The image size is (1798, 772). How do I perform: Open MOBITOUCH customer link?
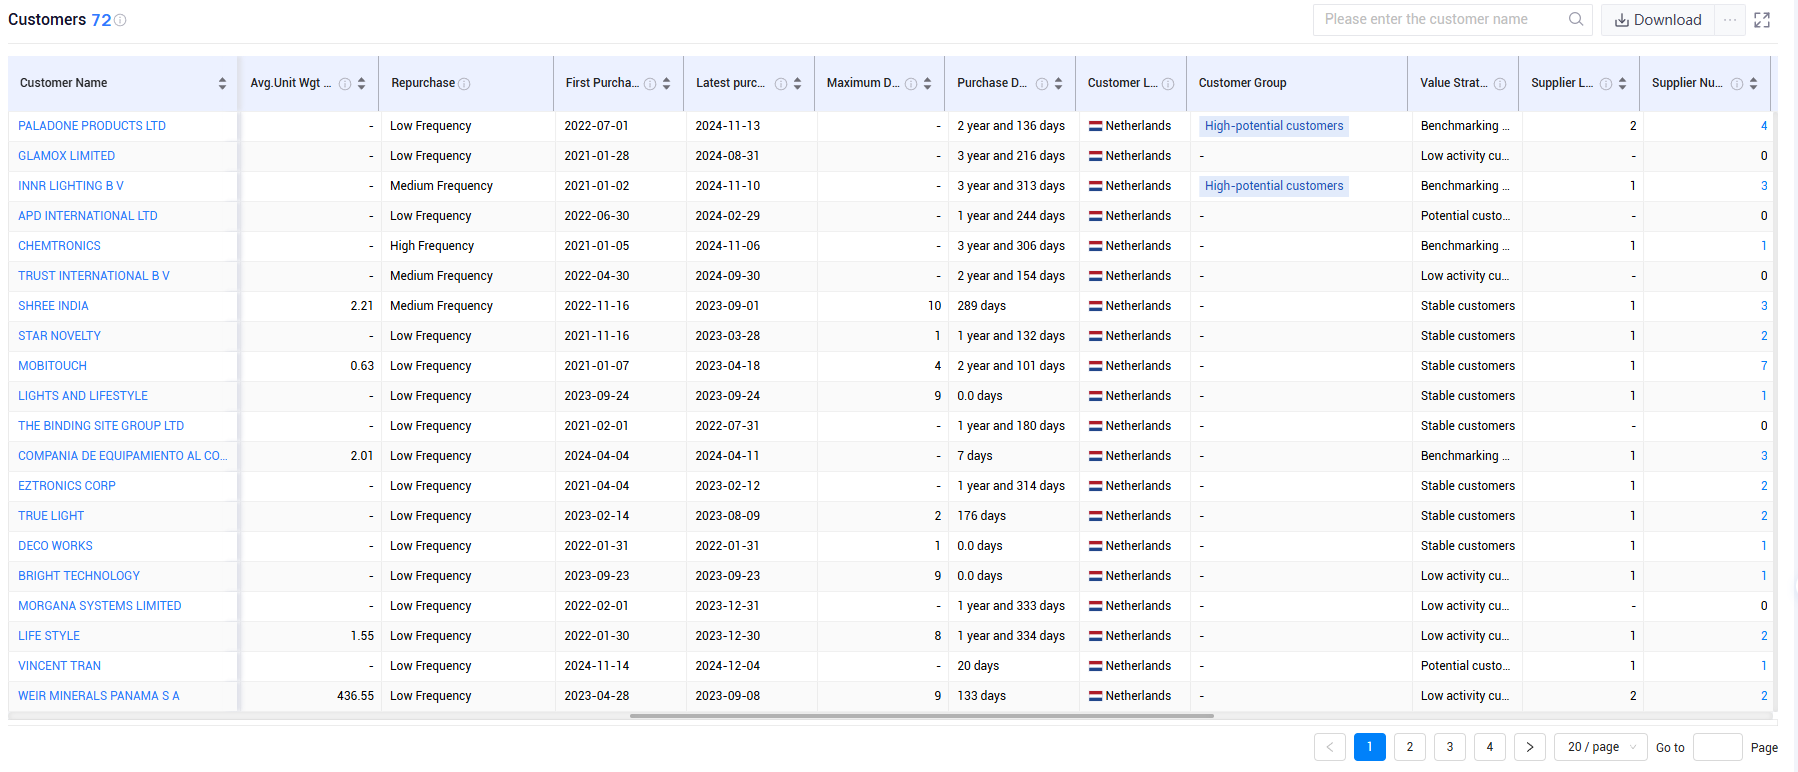tap(52, 366)
